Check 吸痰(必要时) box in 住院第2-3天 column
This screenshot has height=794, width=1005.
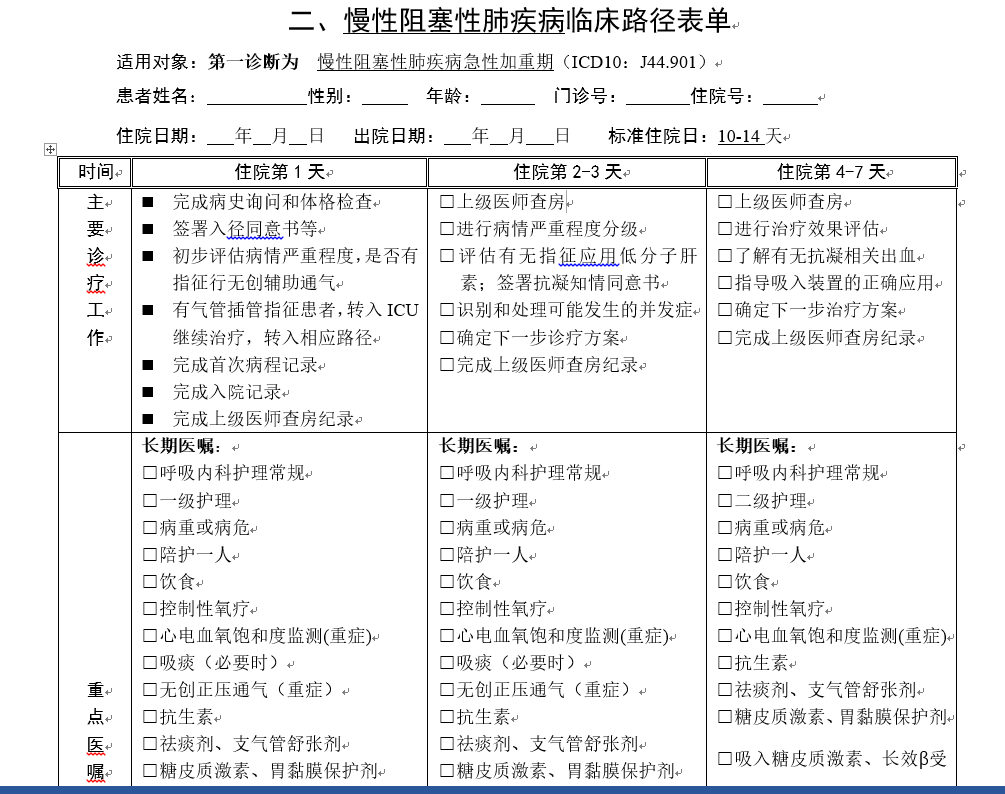click(447, 663)
